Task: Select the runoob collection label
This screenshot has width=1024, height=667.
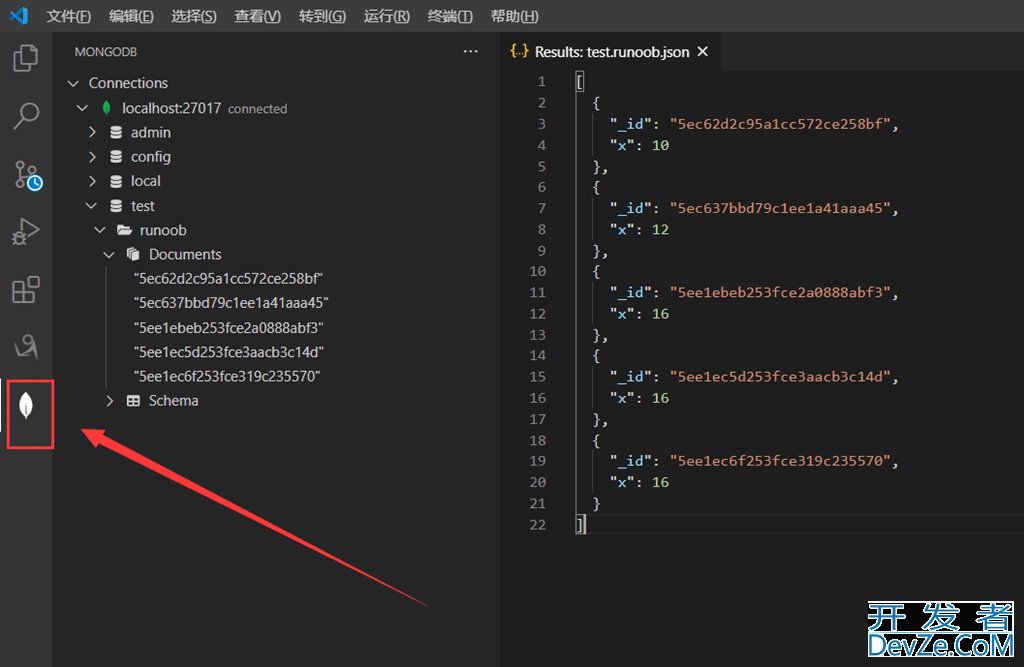Action: point(163,231)
